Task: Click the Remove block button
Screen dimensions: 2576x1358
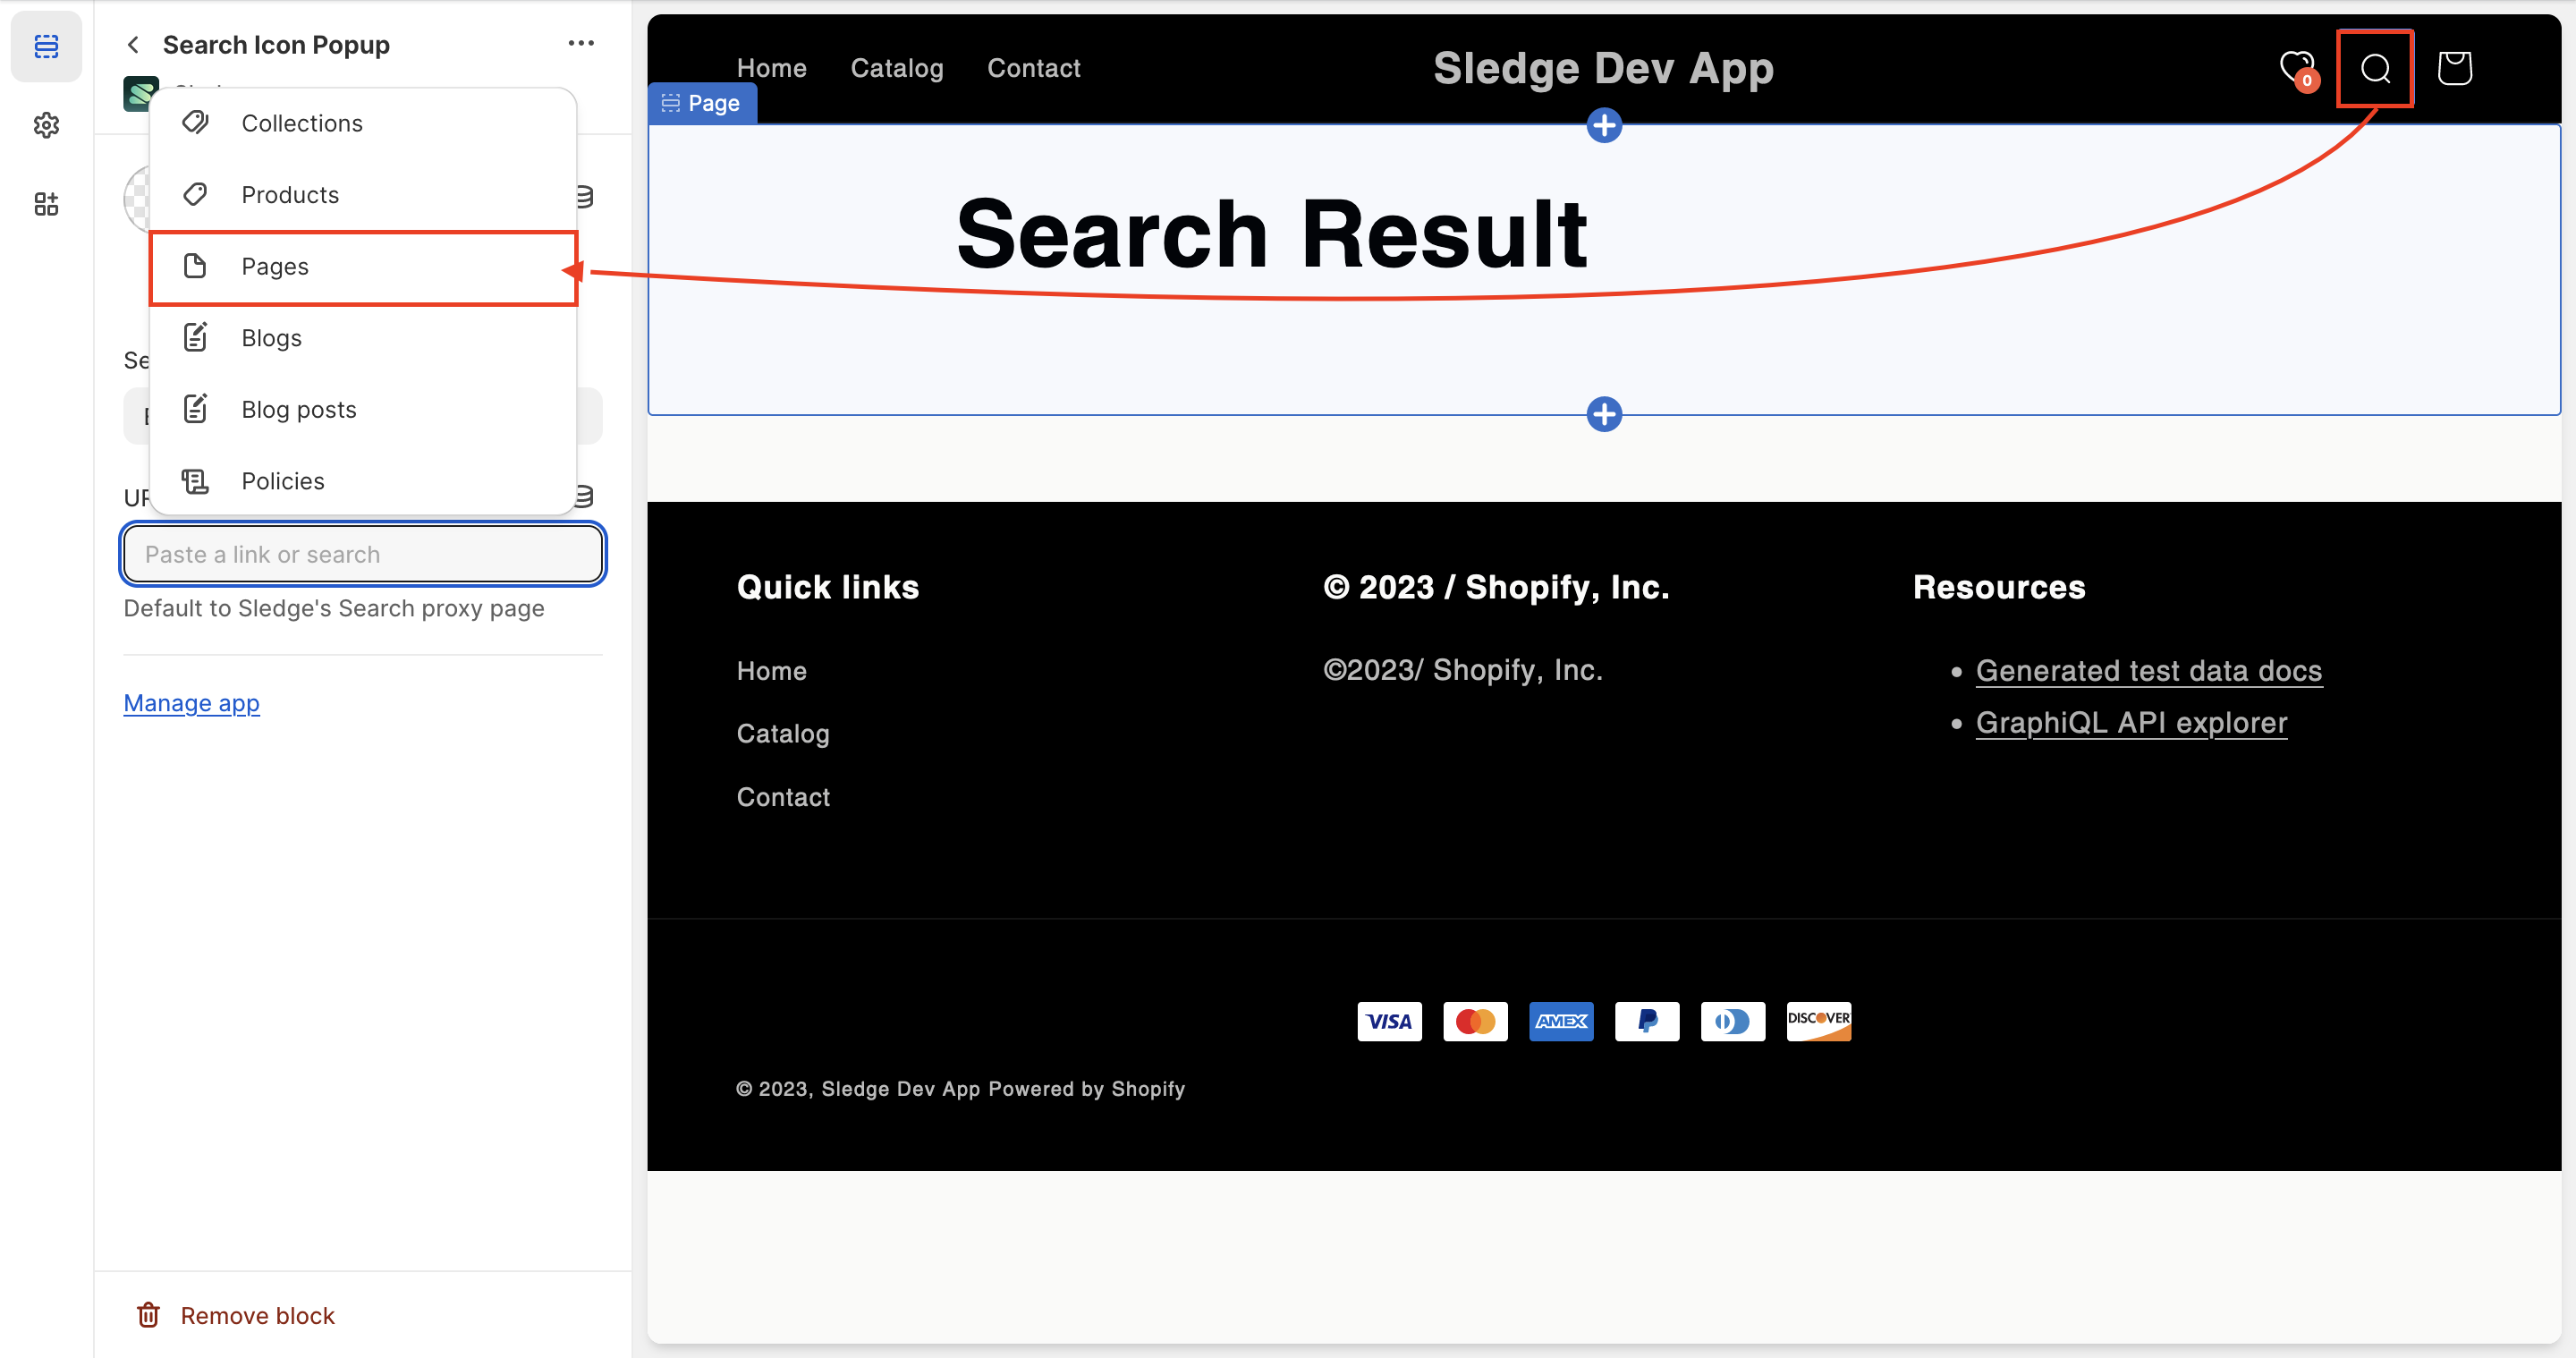Action: (x=257, y=1315)
